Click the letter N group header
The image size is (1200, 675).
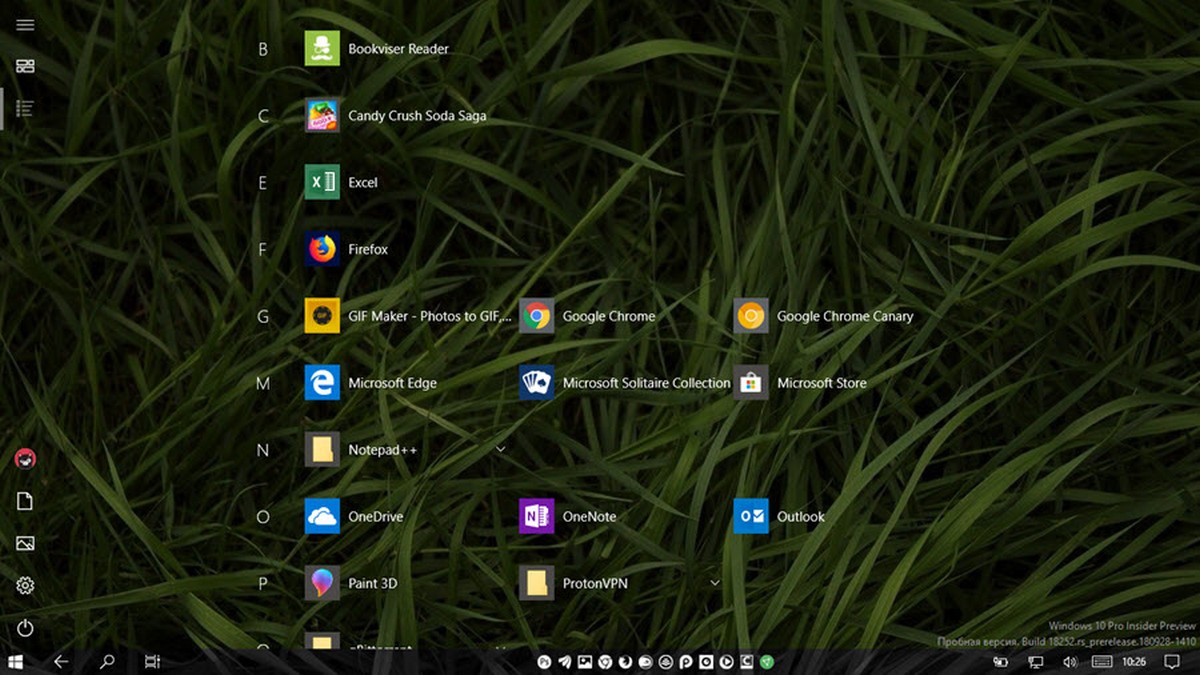[263, 450]
